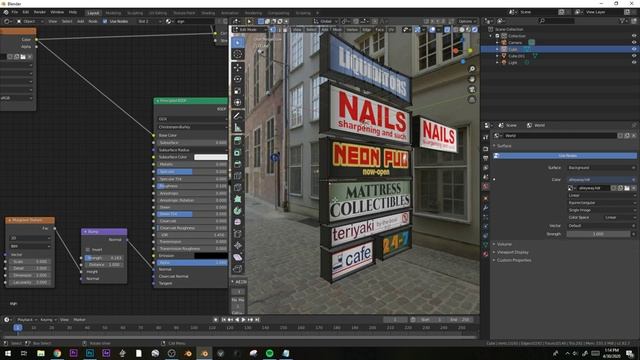
Task: Hide the Camera object in outliner
Action: 634,42
